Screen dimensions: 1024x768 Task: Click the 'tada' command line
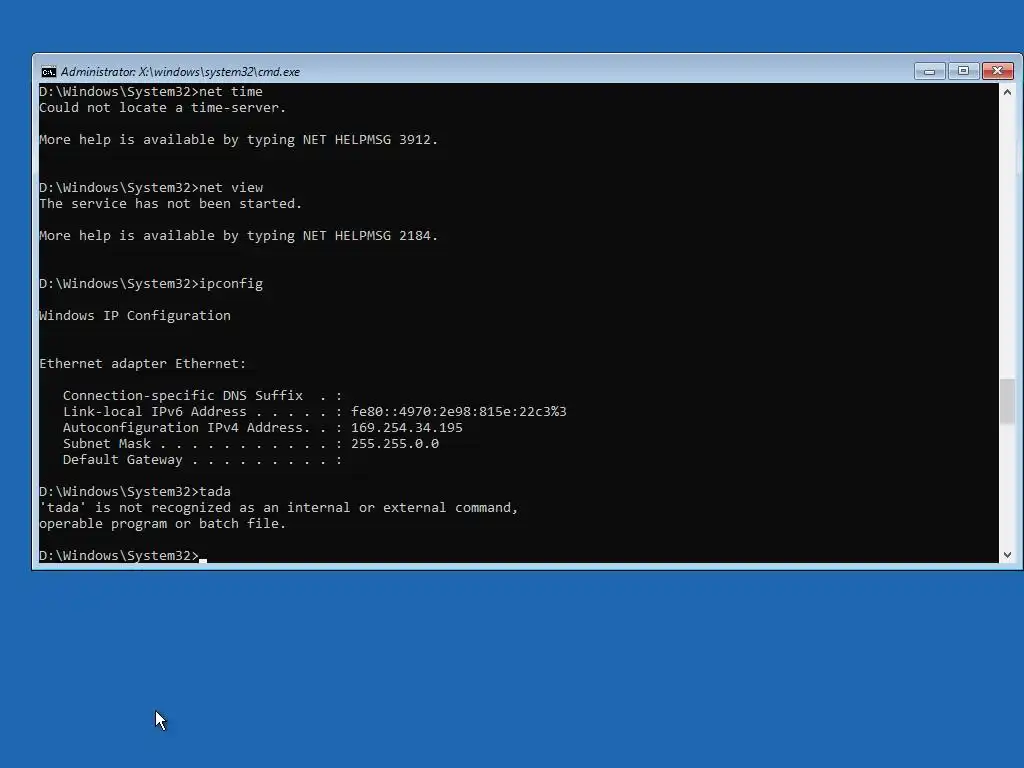[x=135, y=492]
